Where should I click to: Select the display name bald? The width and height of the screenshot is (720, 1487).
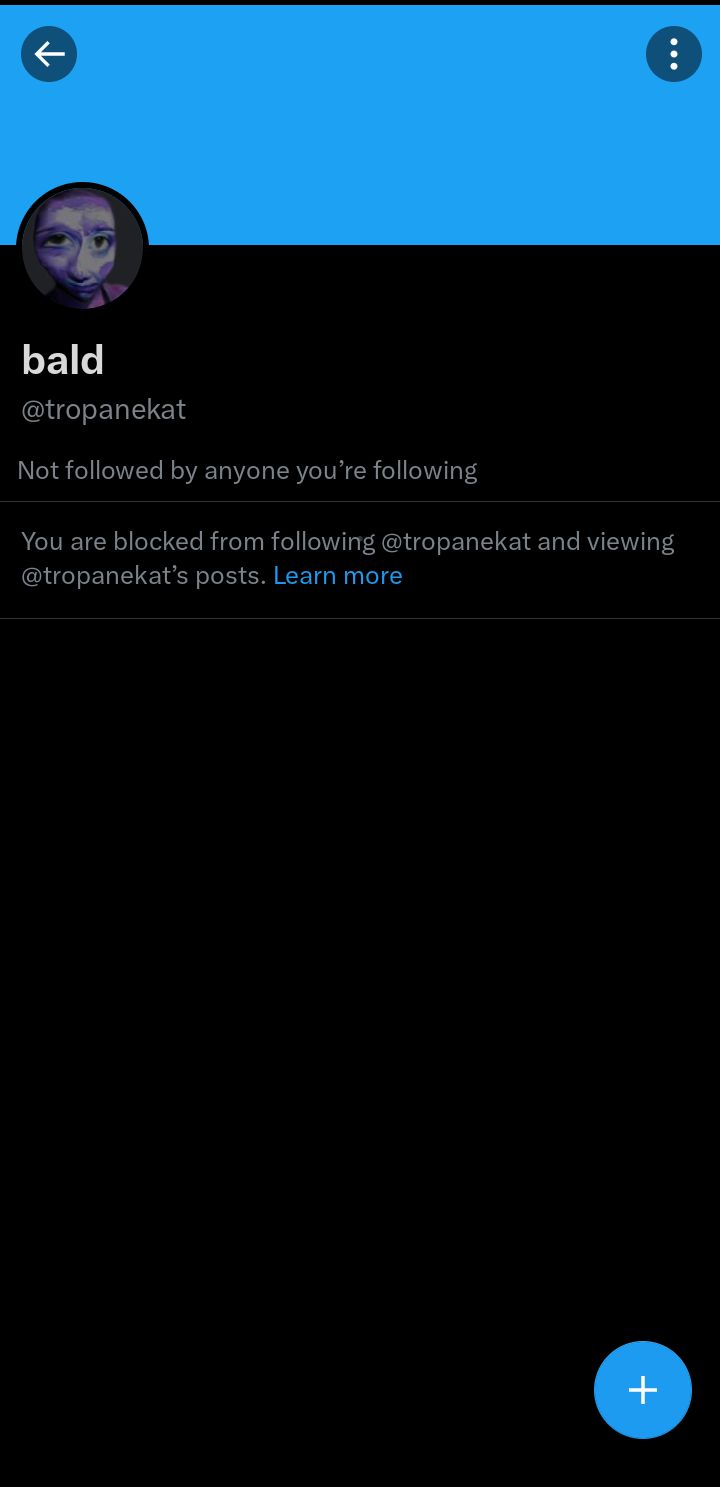click(63, 360)
